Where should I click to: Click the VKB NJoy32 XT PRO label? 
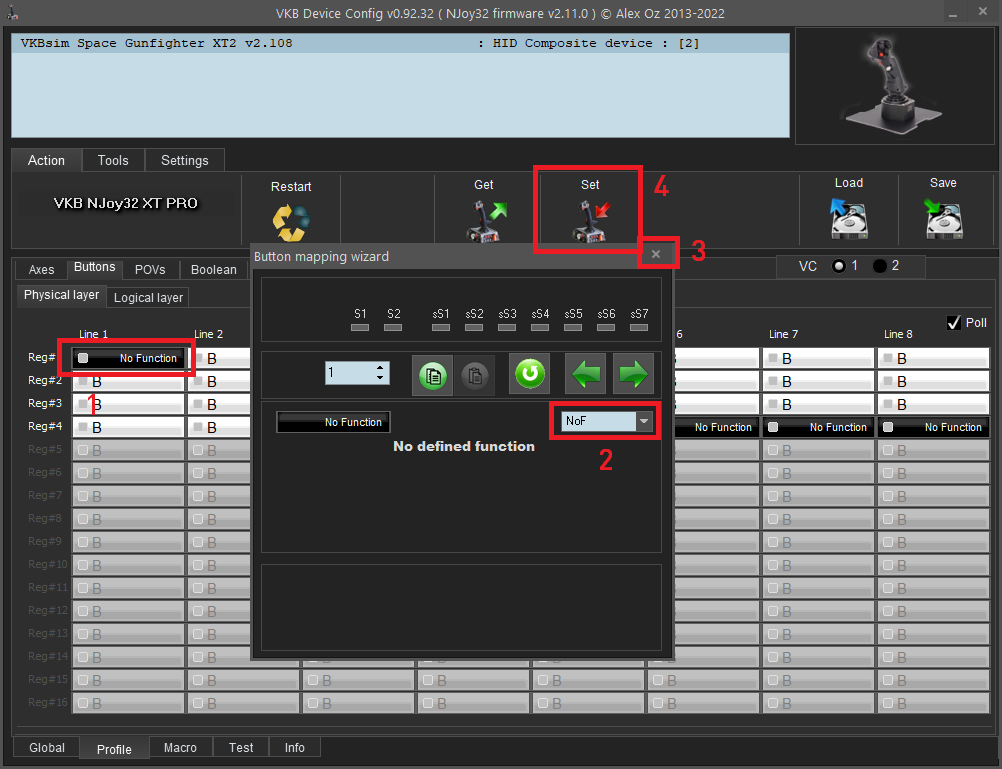tap(126, 203)
